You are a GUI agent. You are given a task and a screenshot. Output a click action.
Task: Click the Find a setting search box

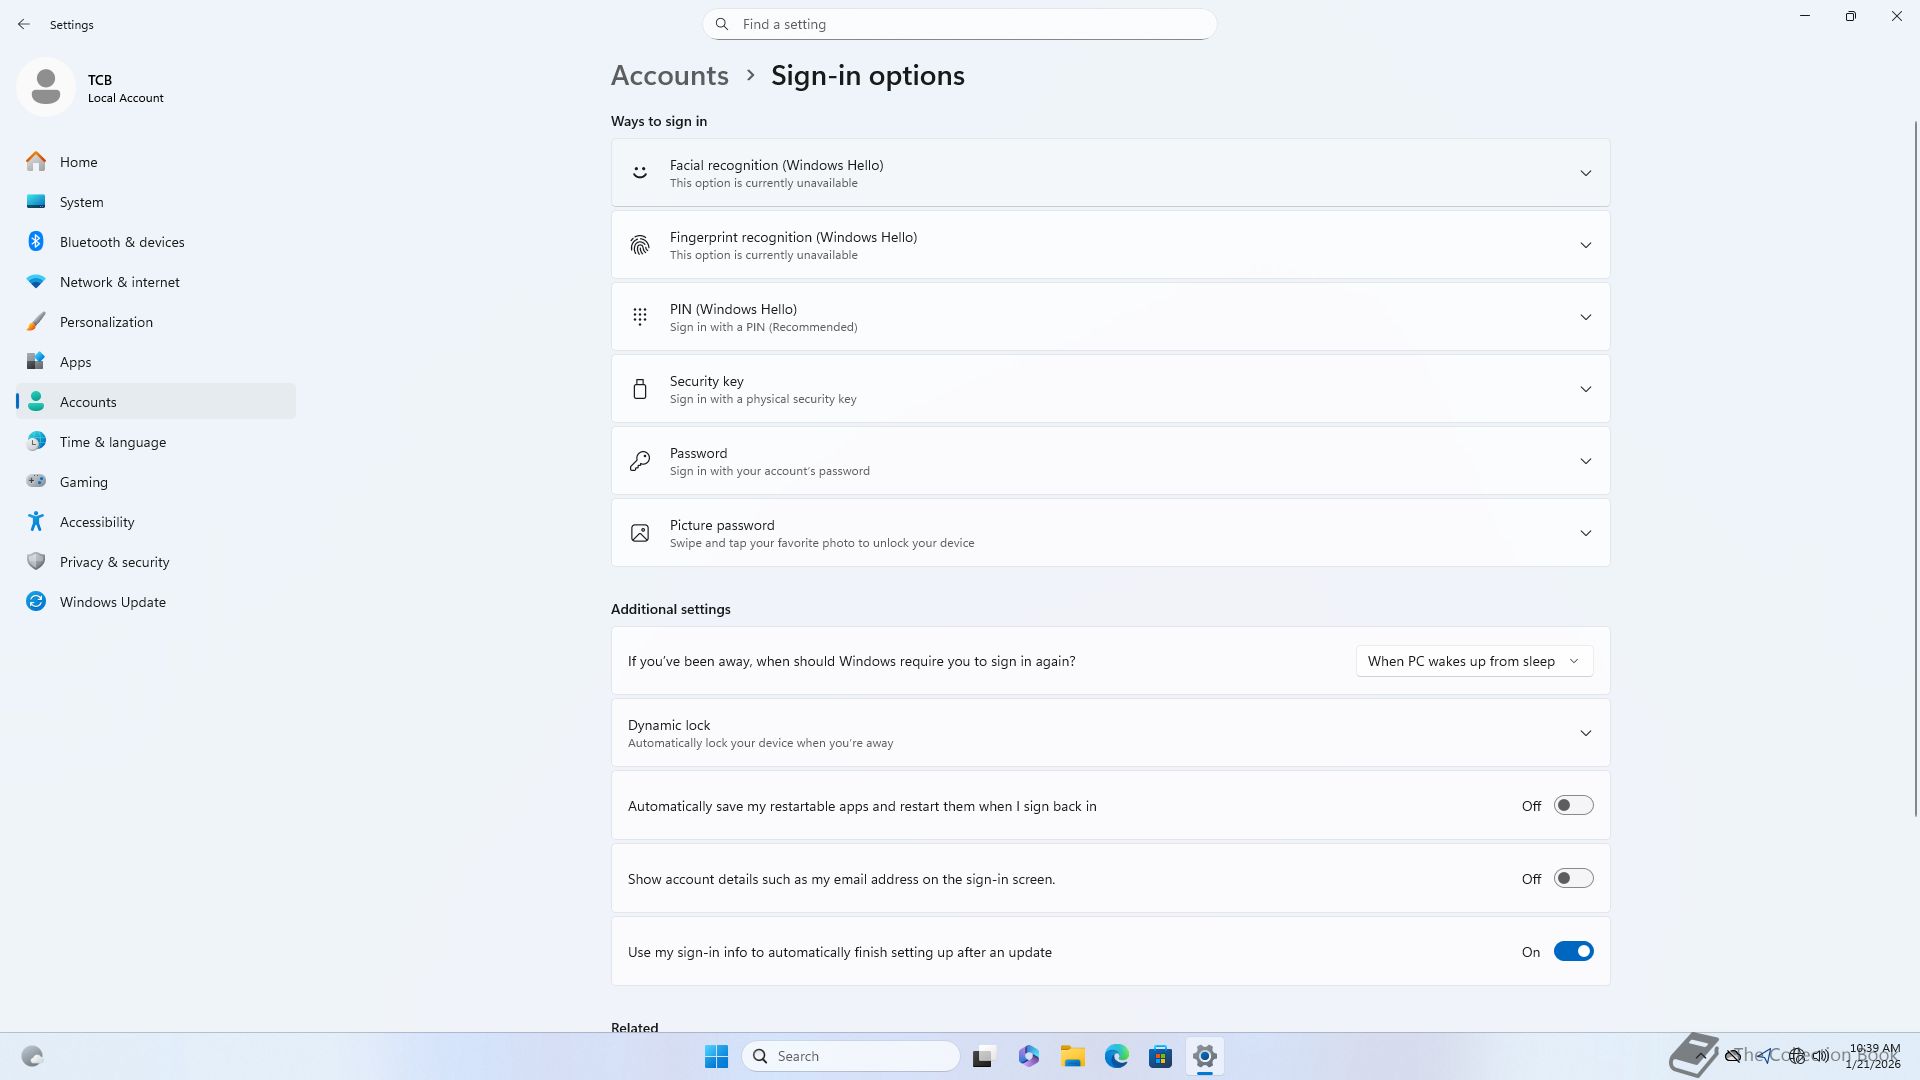pos(960,24)
